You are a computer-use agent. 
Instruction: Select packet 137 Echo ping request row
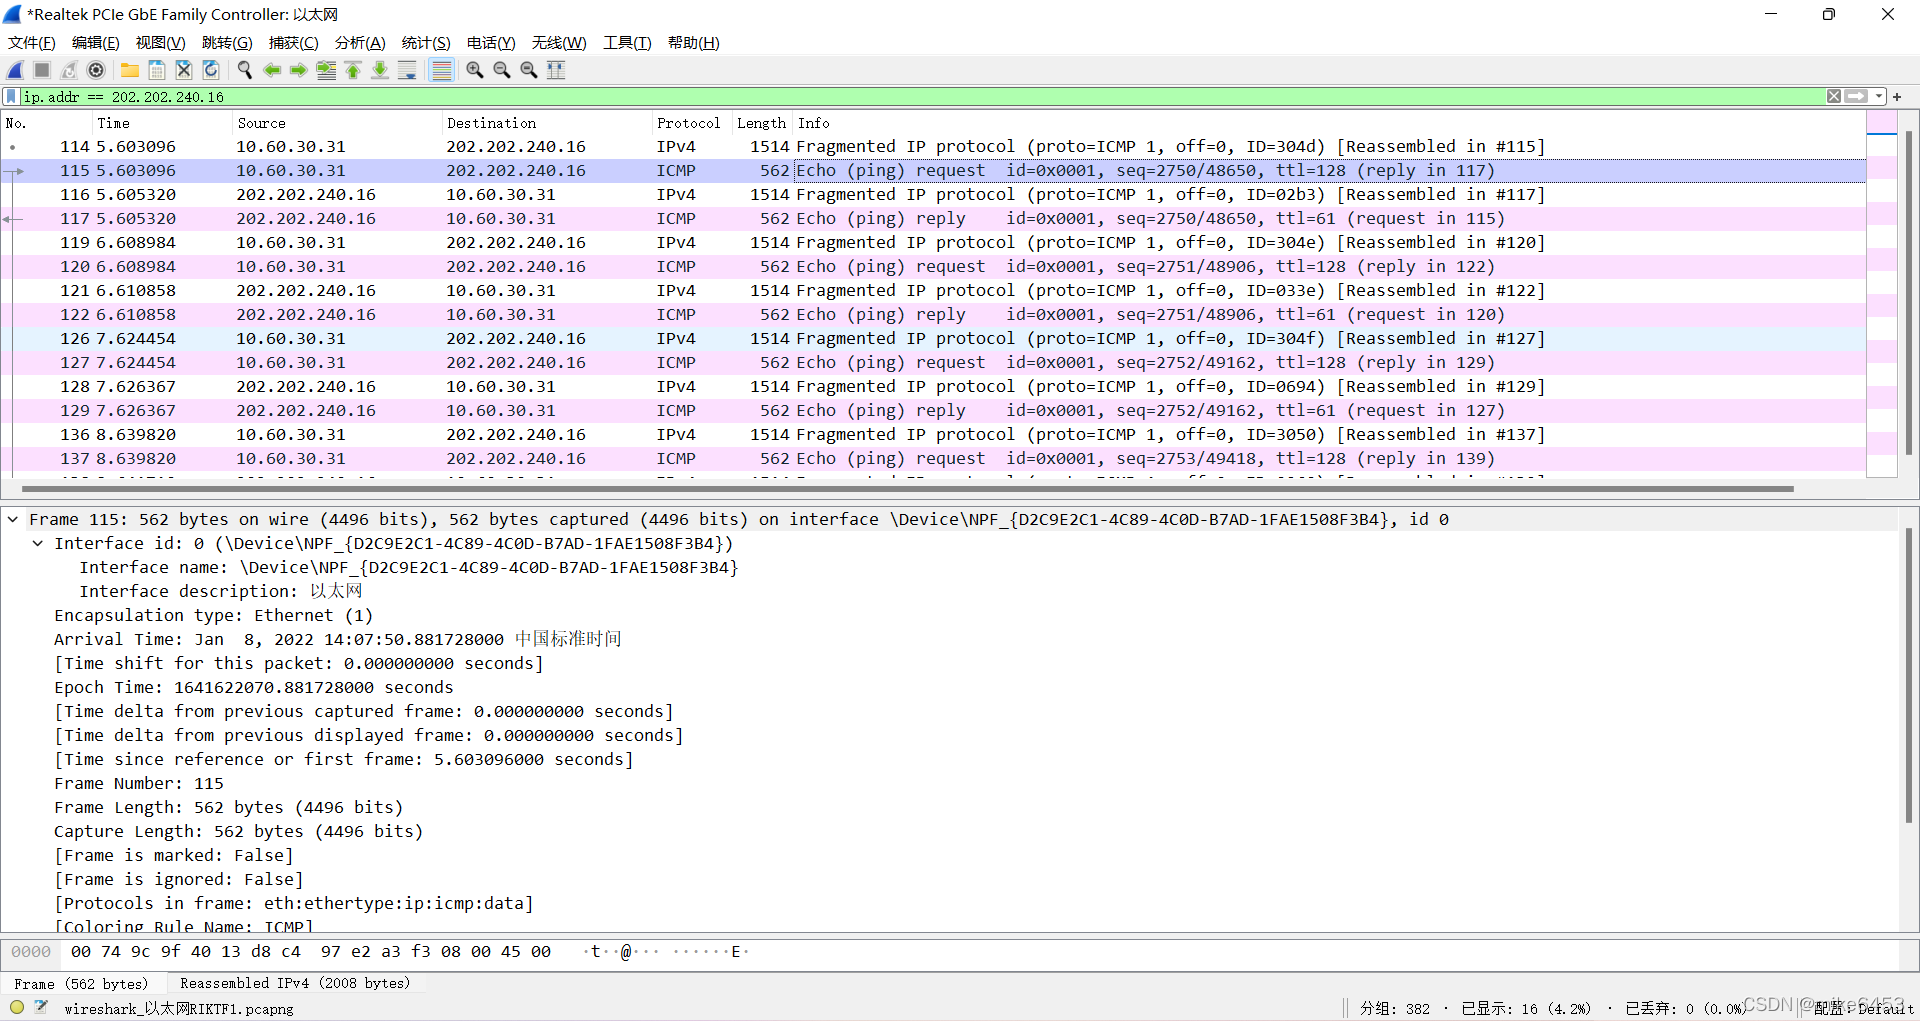[x=933, y=459]
